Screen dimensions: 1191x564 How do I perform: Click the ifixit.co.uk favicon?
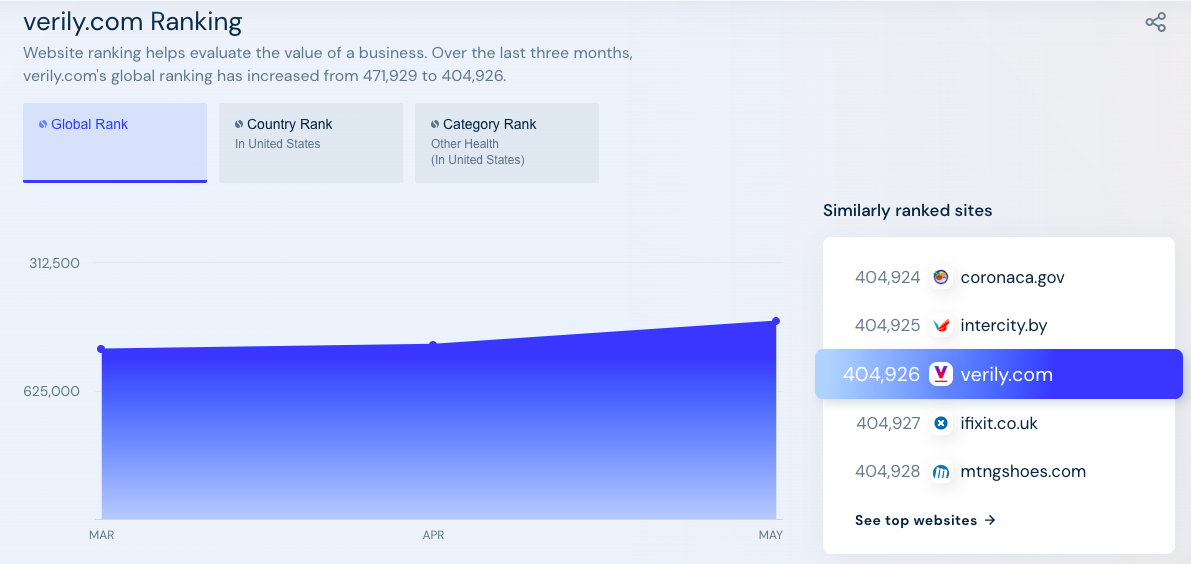point(940,424)
